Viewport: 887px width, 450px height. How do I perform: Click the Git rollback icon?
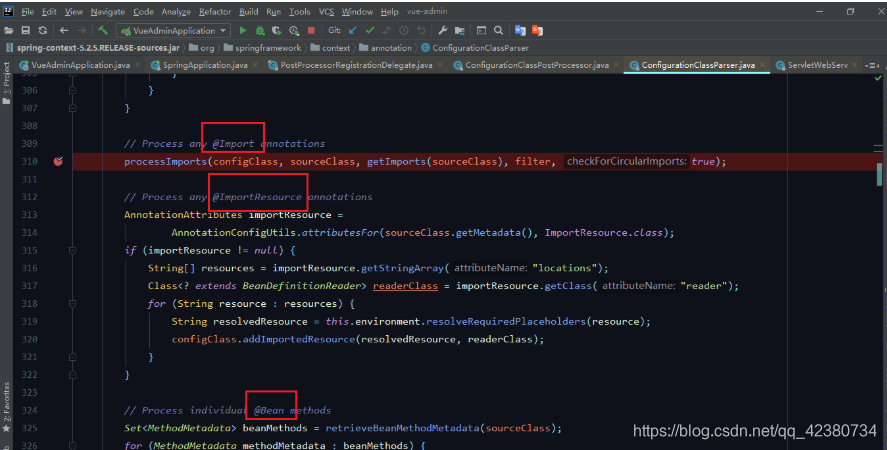click(x=421, y=31)
